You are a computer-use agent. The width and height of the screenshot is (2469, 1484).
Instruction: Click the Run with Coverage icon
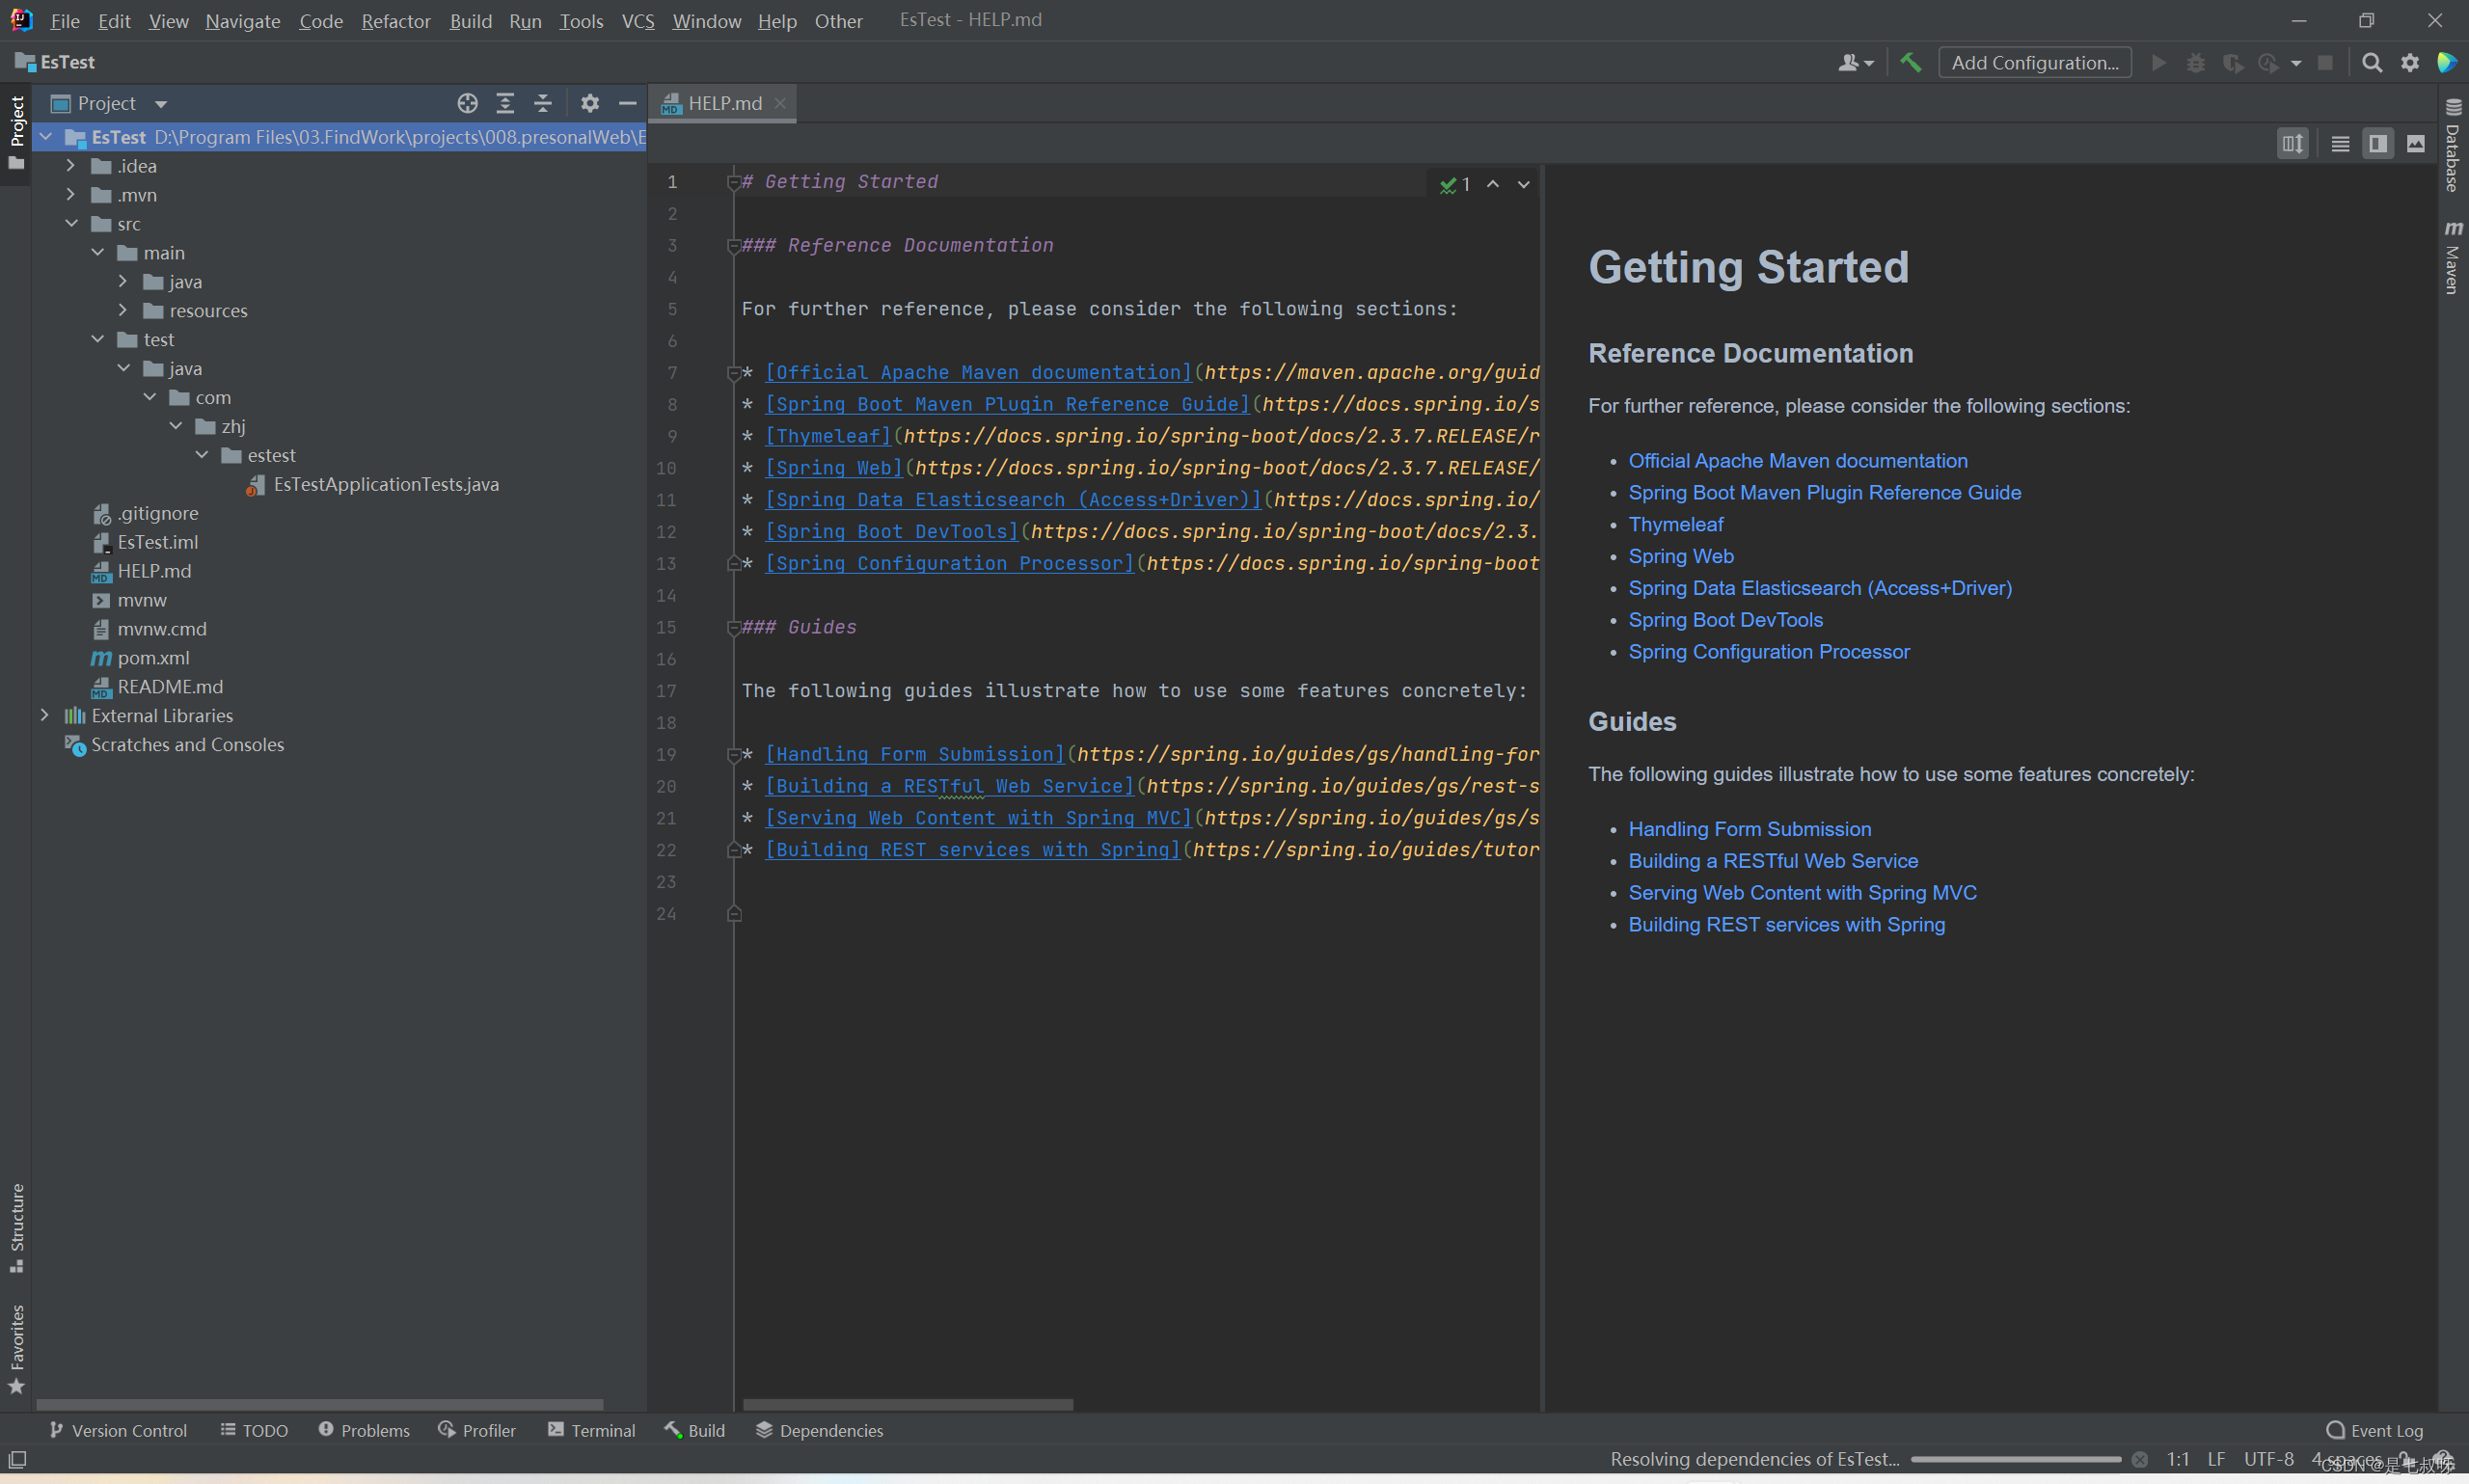[2232, 62]
